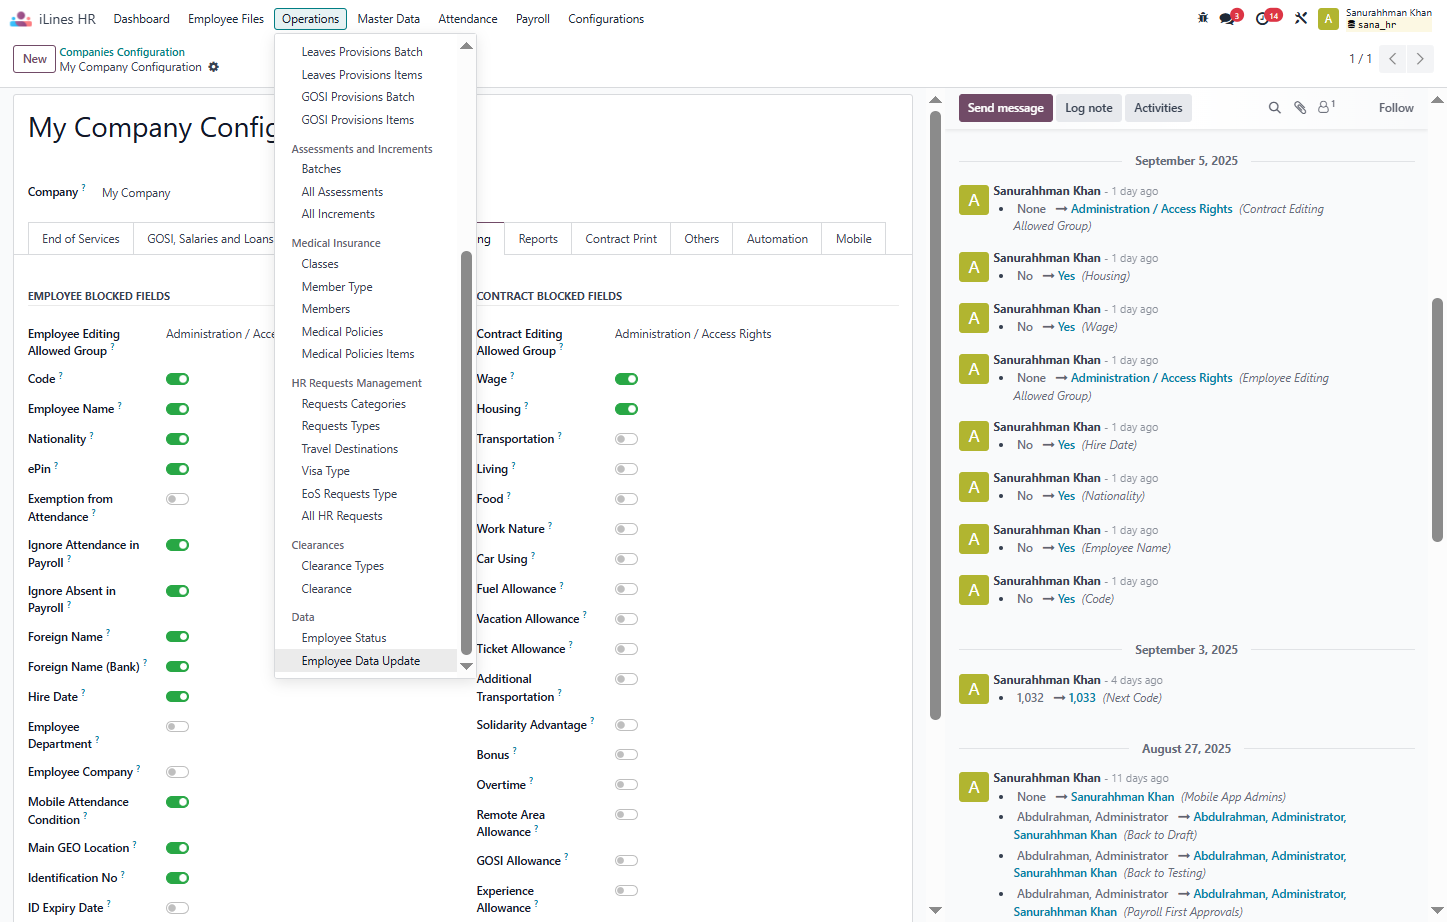
Task: Collapse the open Operations menu
Action: [310, 19]
